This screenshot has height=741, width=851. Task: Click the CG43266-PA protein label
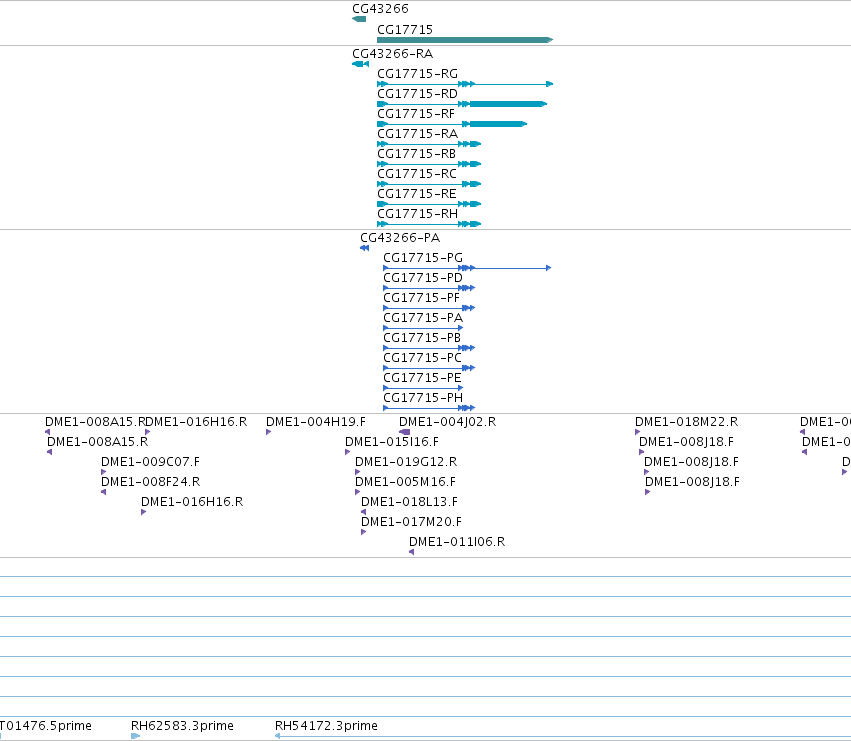400,238
